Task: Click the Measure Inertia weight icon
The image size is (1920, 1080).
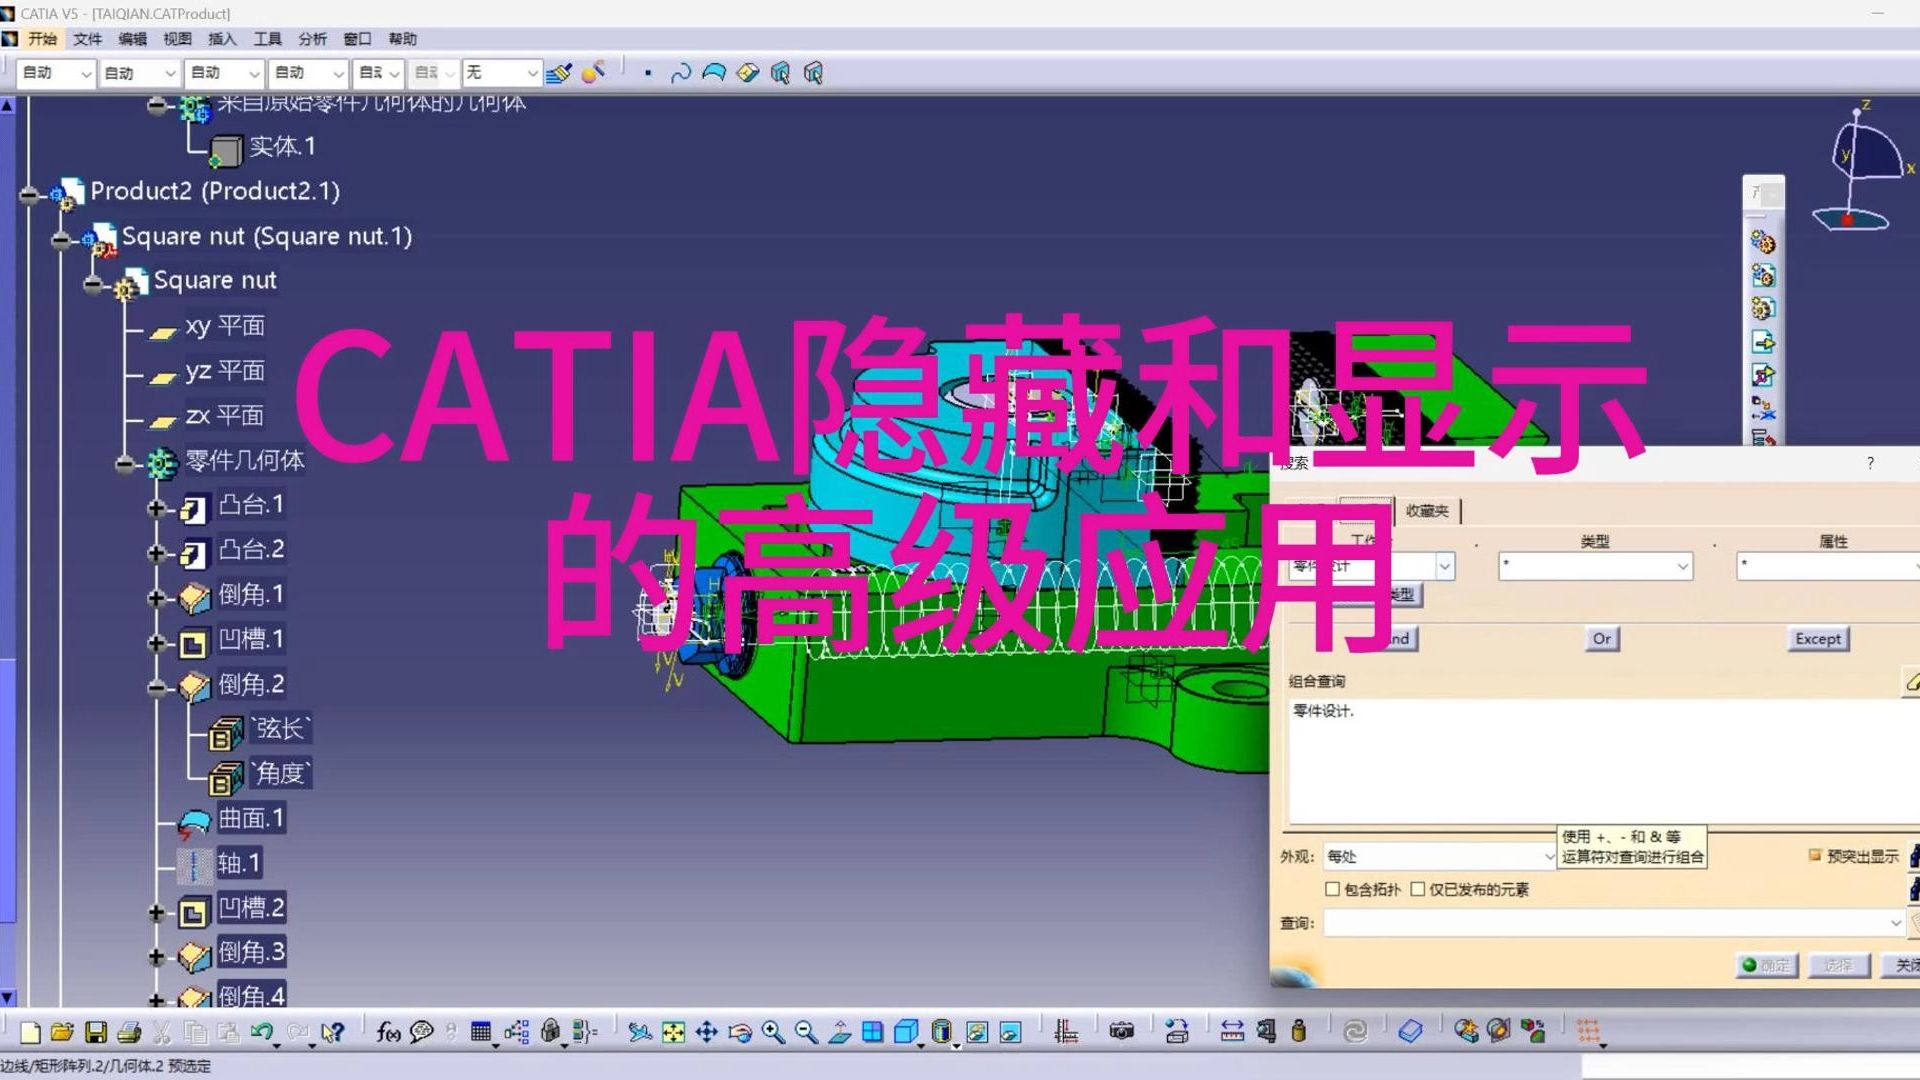Action: click(1299, 1032)
